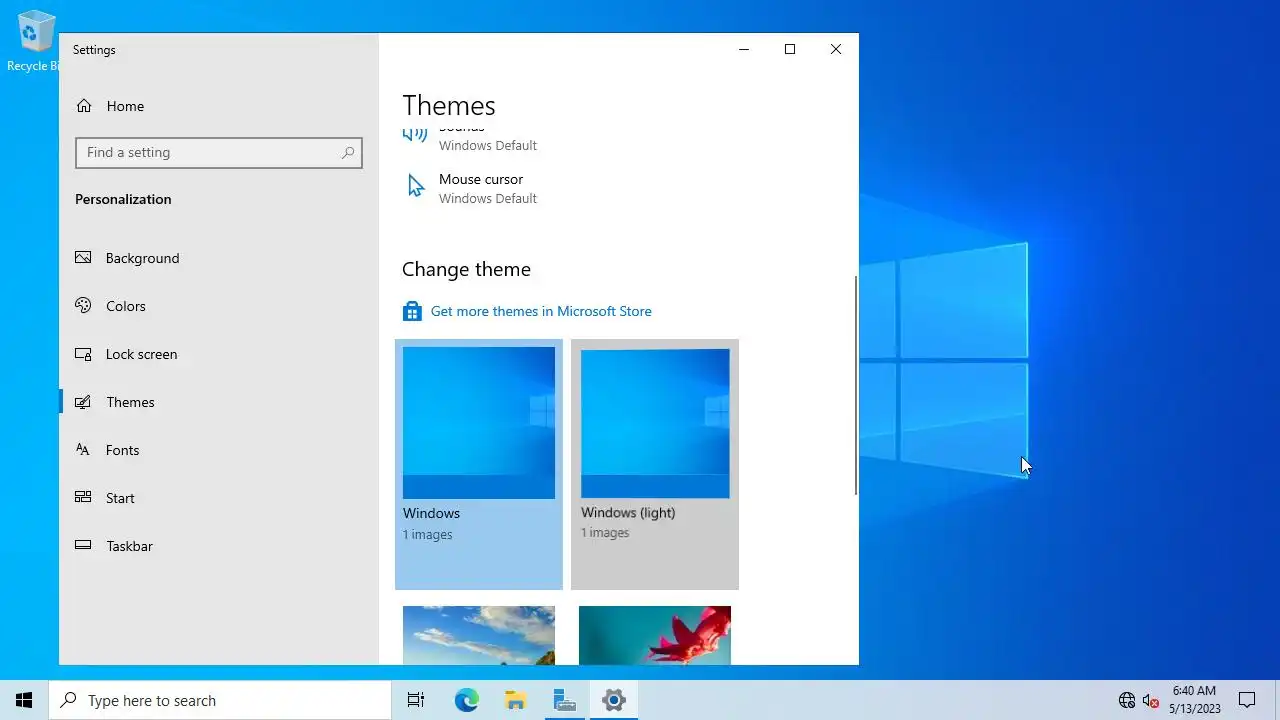Open Server Manager taskbar icon
Screen dimensions: 1280x720
[x=564, y=700]
